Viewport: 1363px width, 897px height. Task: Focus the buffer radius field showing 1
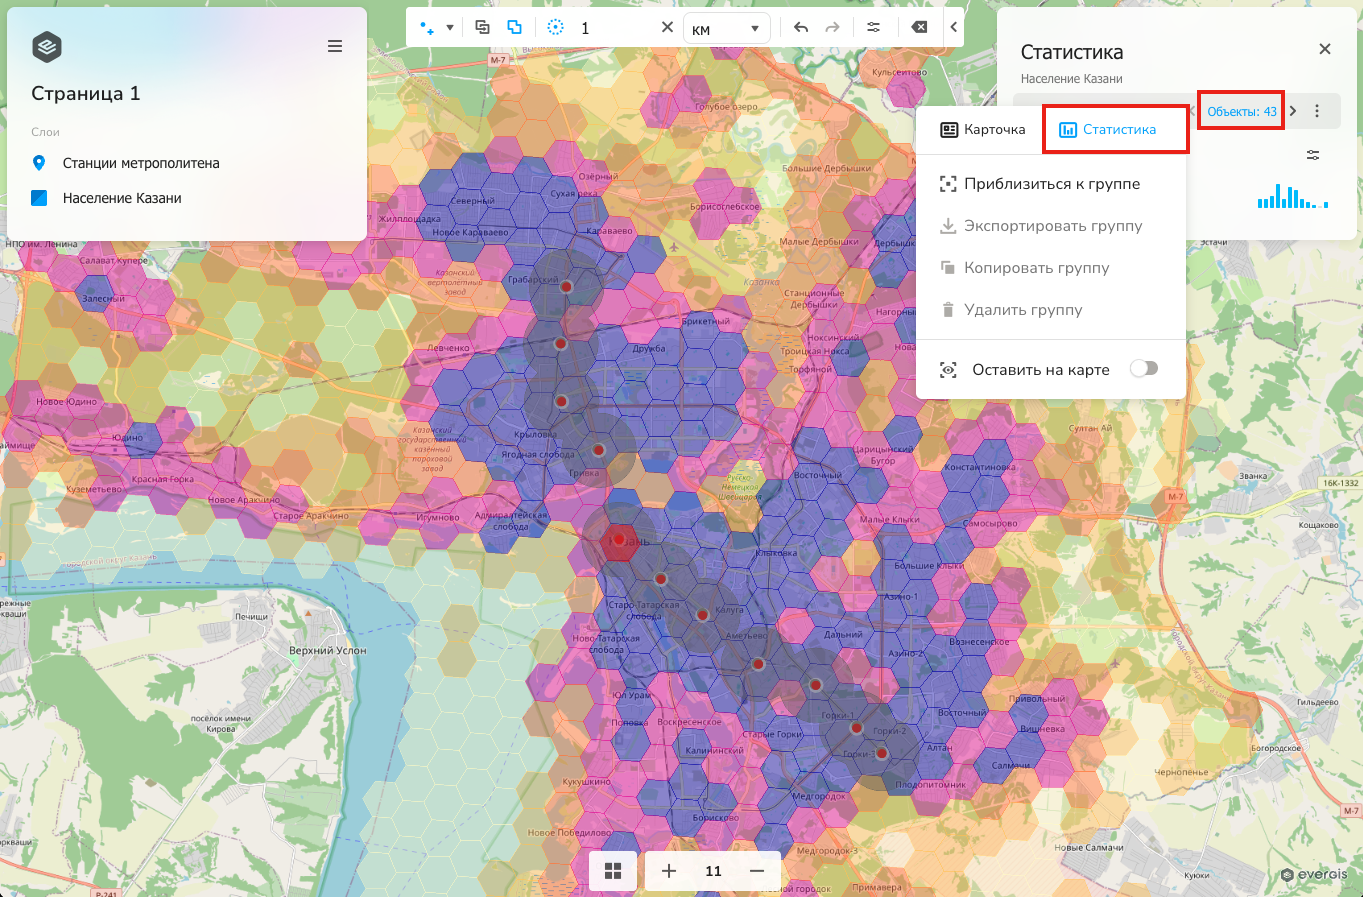[615, 28]
